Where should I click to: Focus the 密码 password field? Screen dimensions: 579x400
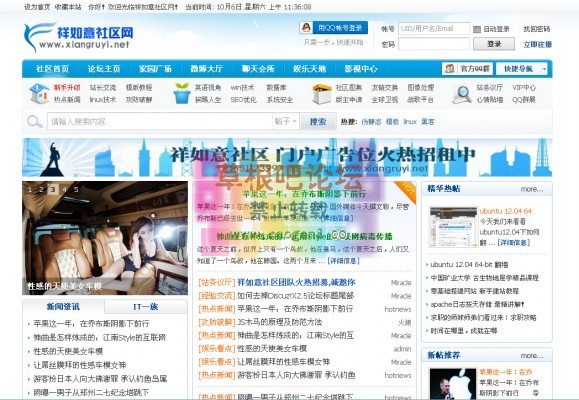tap(434, 44)
